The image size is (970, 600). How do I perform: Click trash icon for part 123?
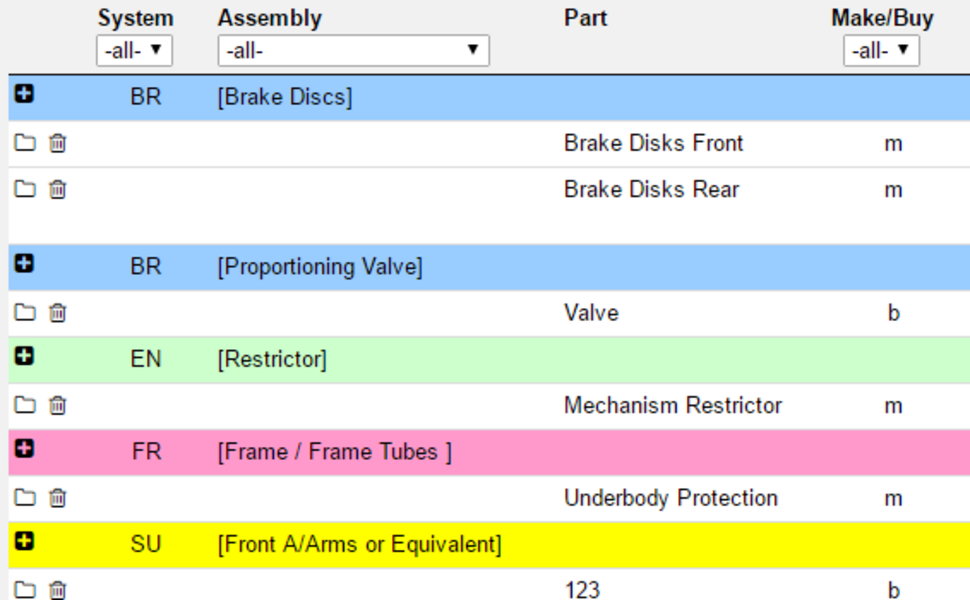[x=58, y=590]
